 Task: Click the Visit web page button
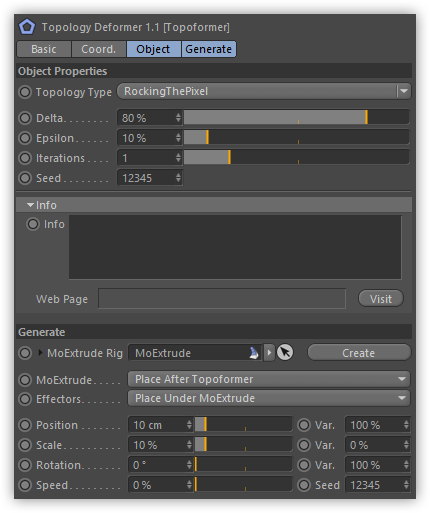pyautogui.click(x=381, y=299)
